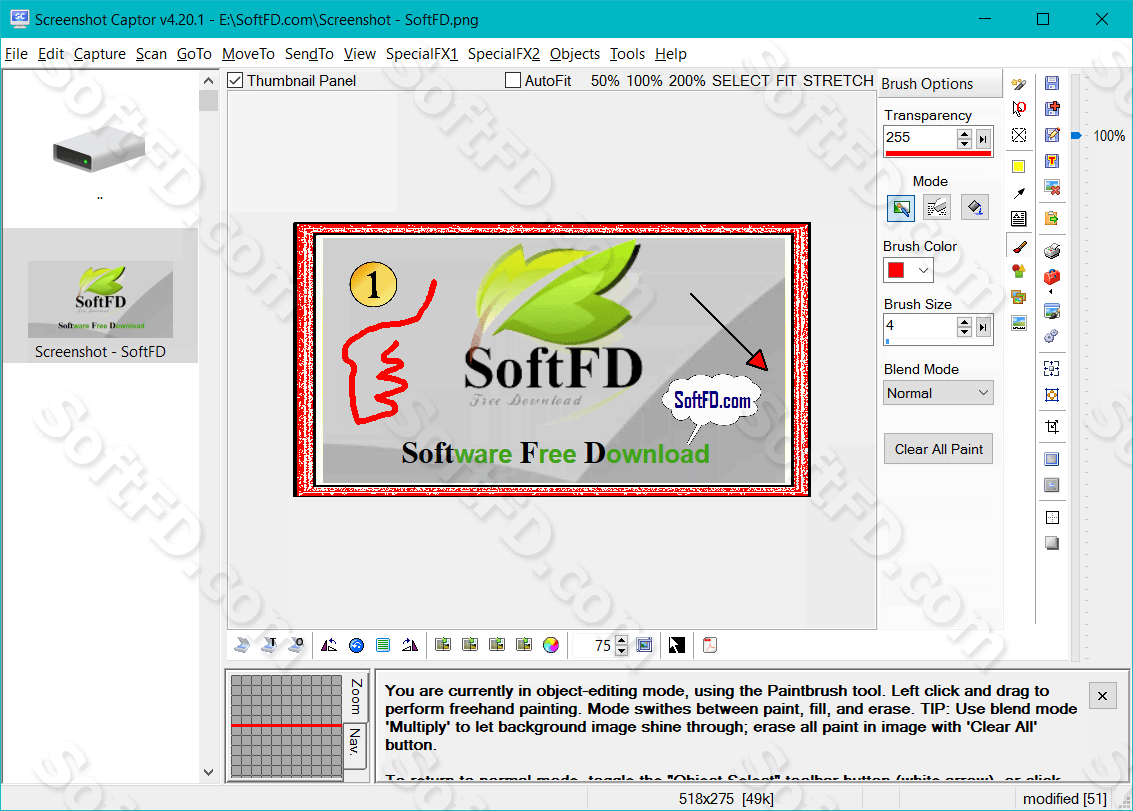
Task: Click the red Brush Color swatch
Action: (896, 270)
